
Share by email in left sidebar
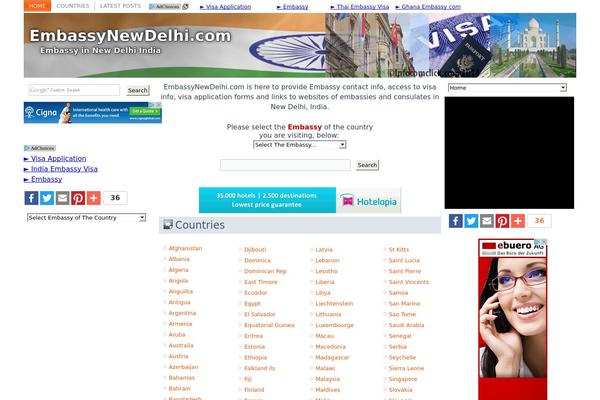tap(62, 198)
